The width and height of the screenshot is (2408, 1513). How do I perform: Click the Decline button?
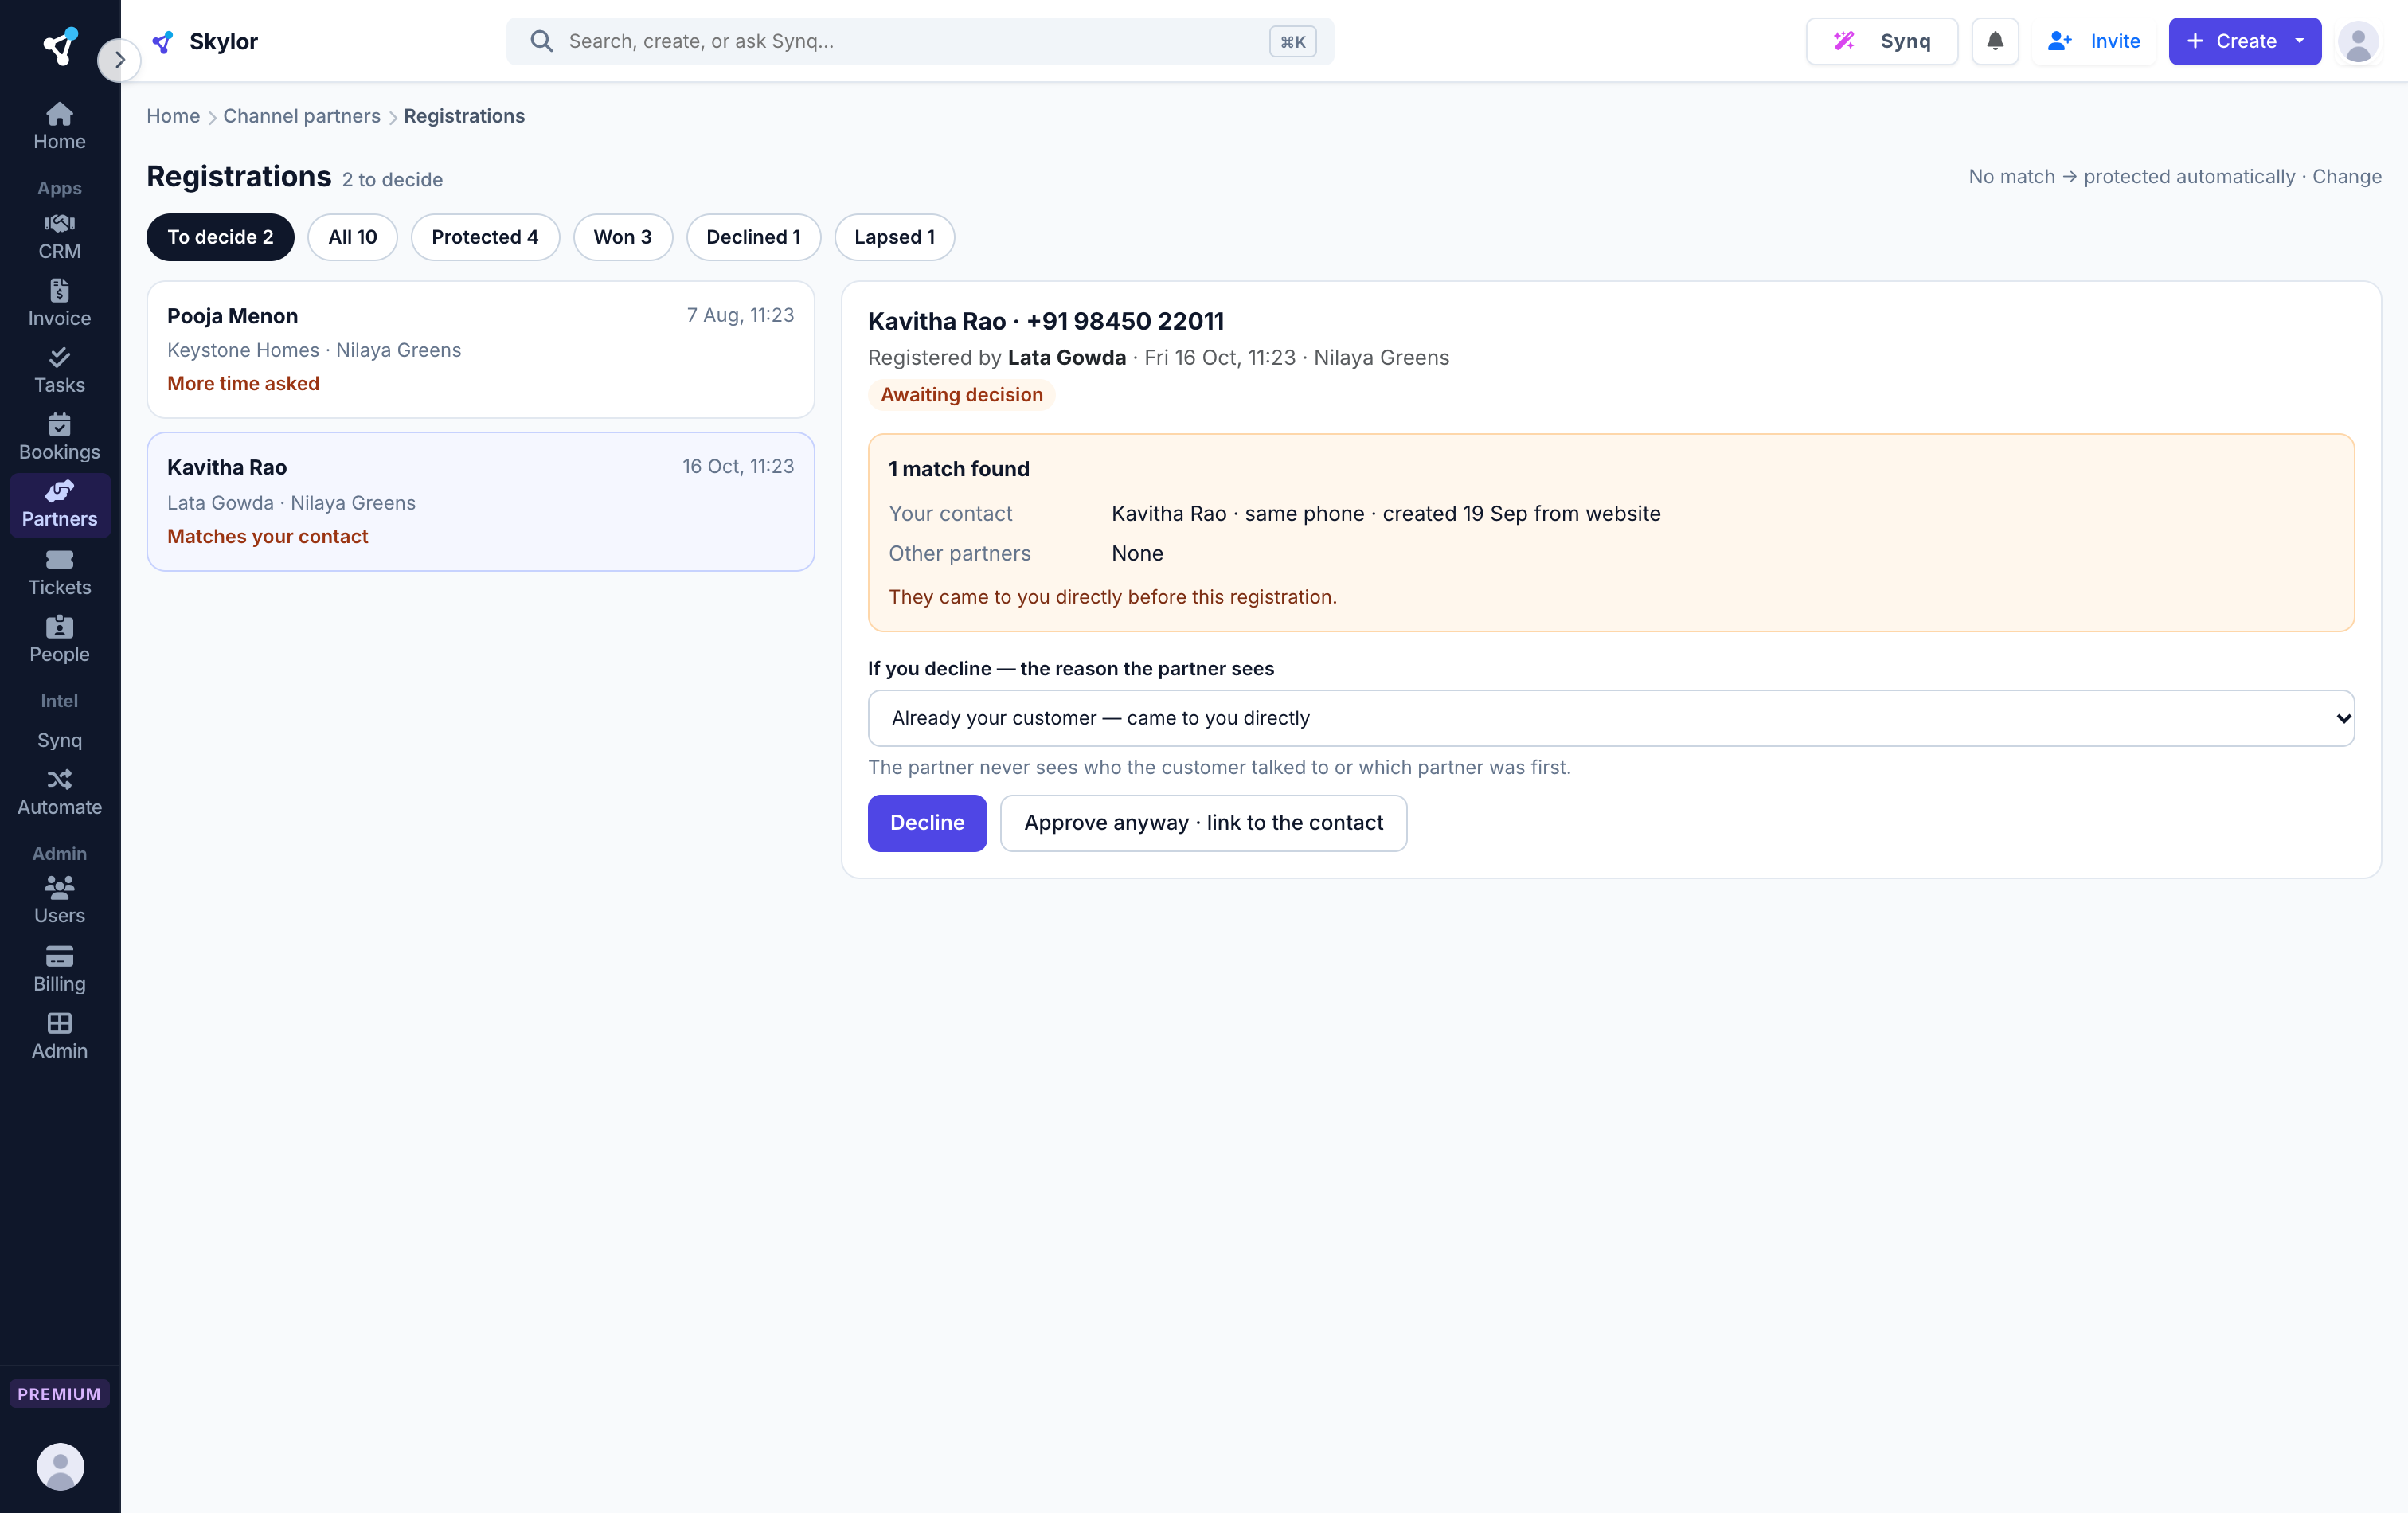tap(927, 823)
